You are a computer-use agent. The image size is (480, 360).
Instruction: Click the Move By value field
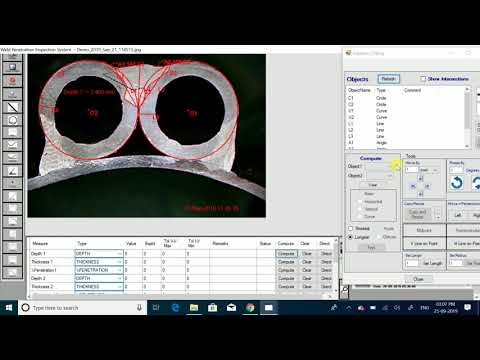411,170
